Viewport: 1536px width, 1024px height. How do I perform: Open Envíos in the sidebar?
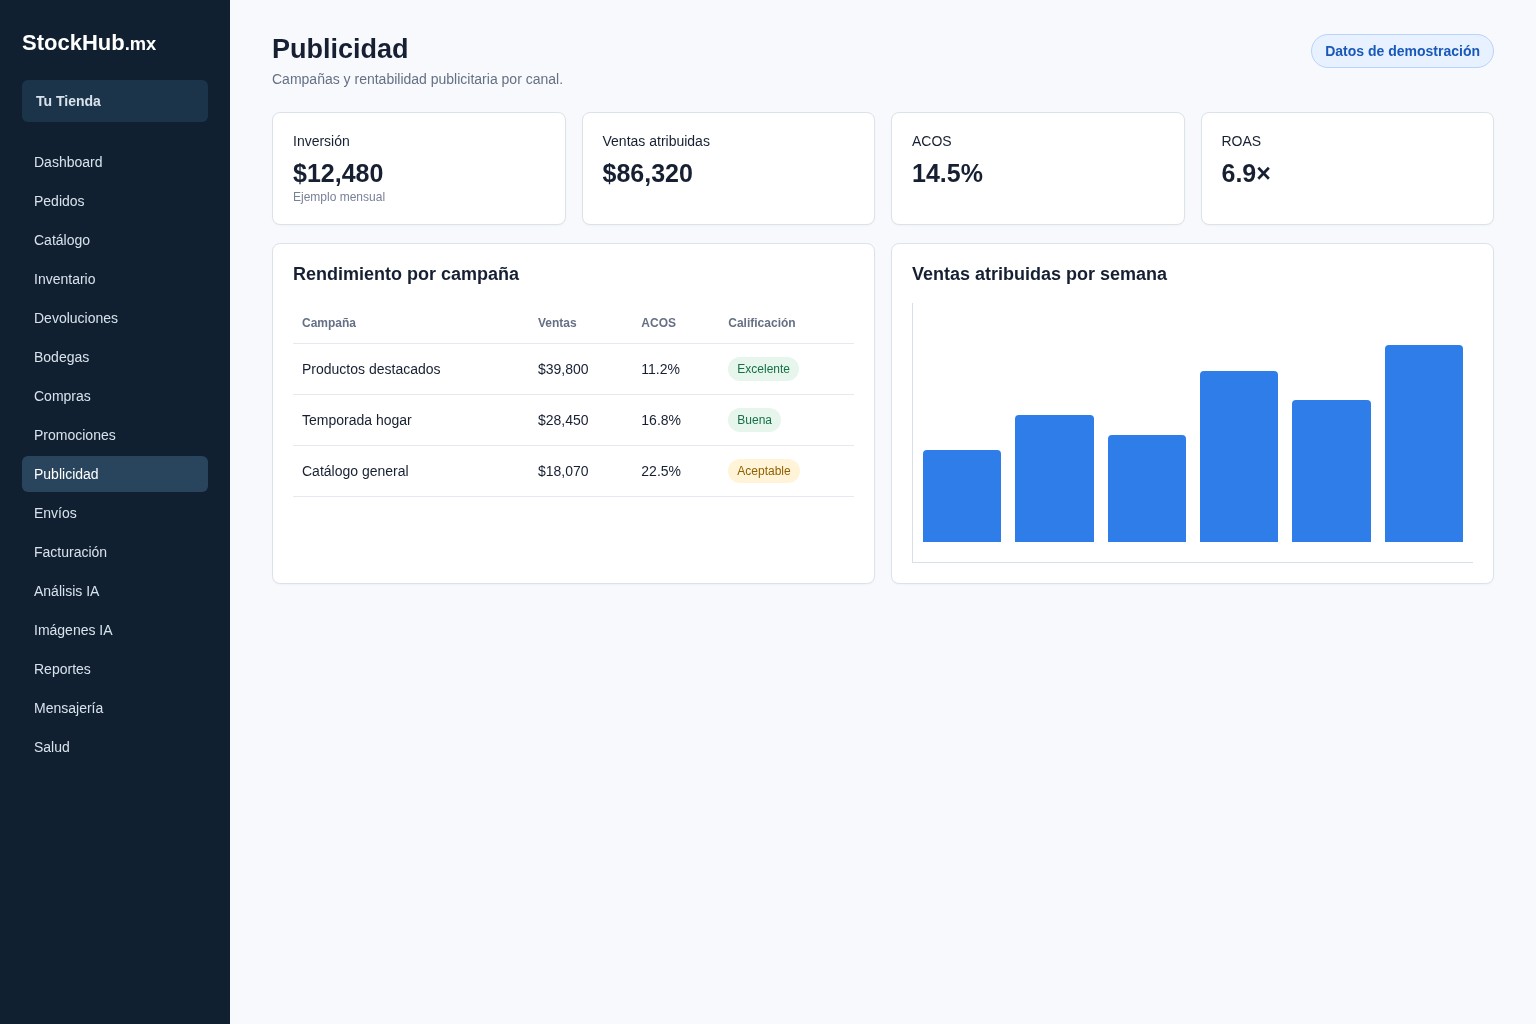point(115,513)
